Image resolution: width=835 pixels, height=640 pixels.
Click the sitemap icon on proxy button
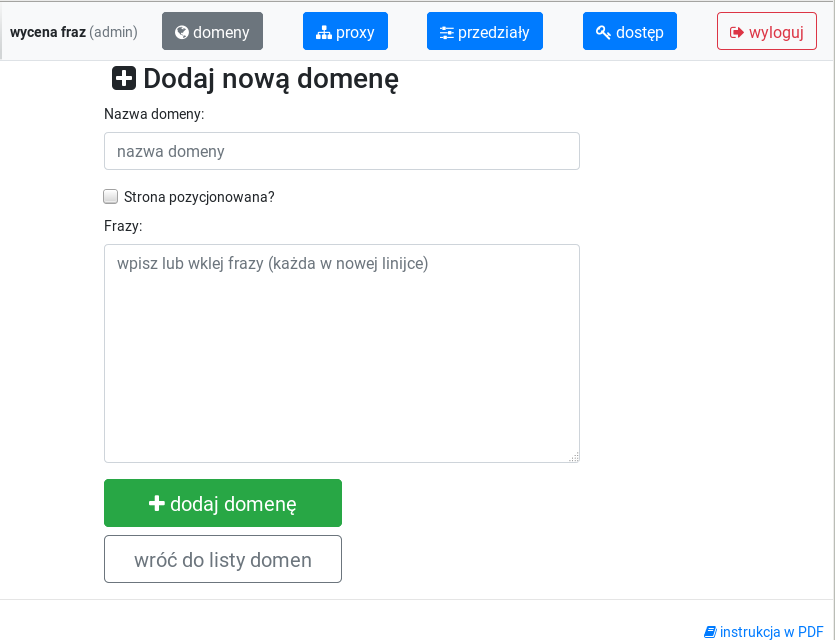323,32
